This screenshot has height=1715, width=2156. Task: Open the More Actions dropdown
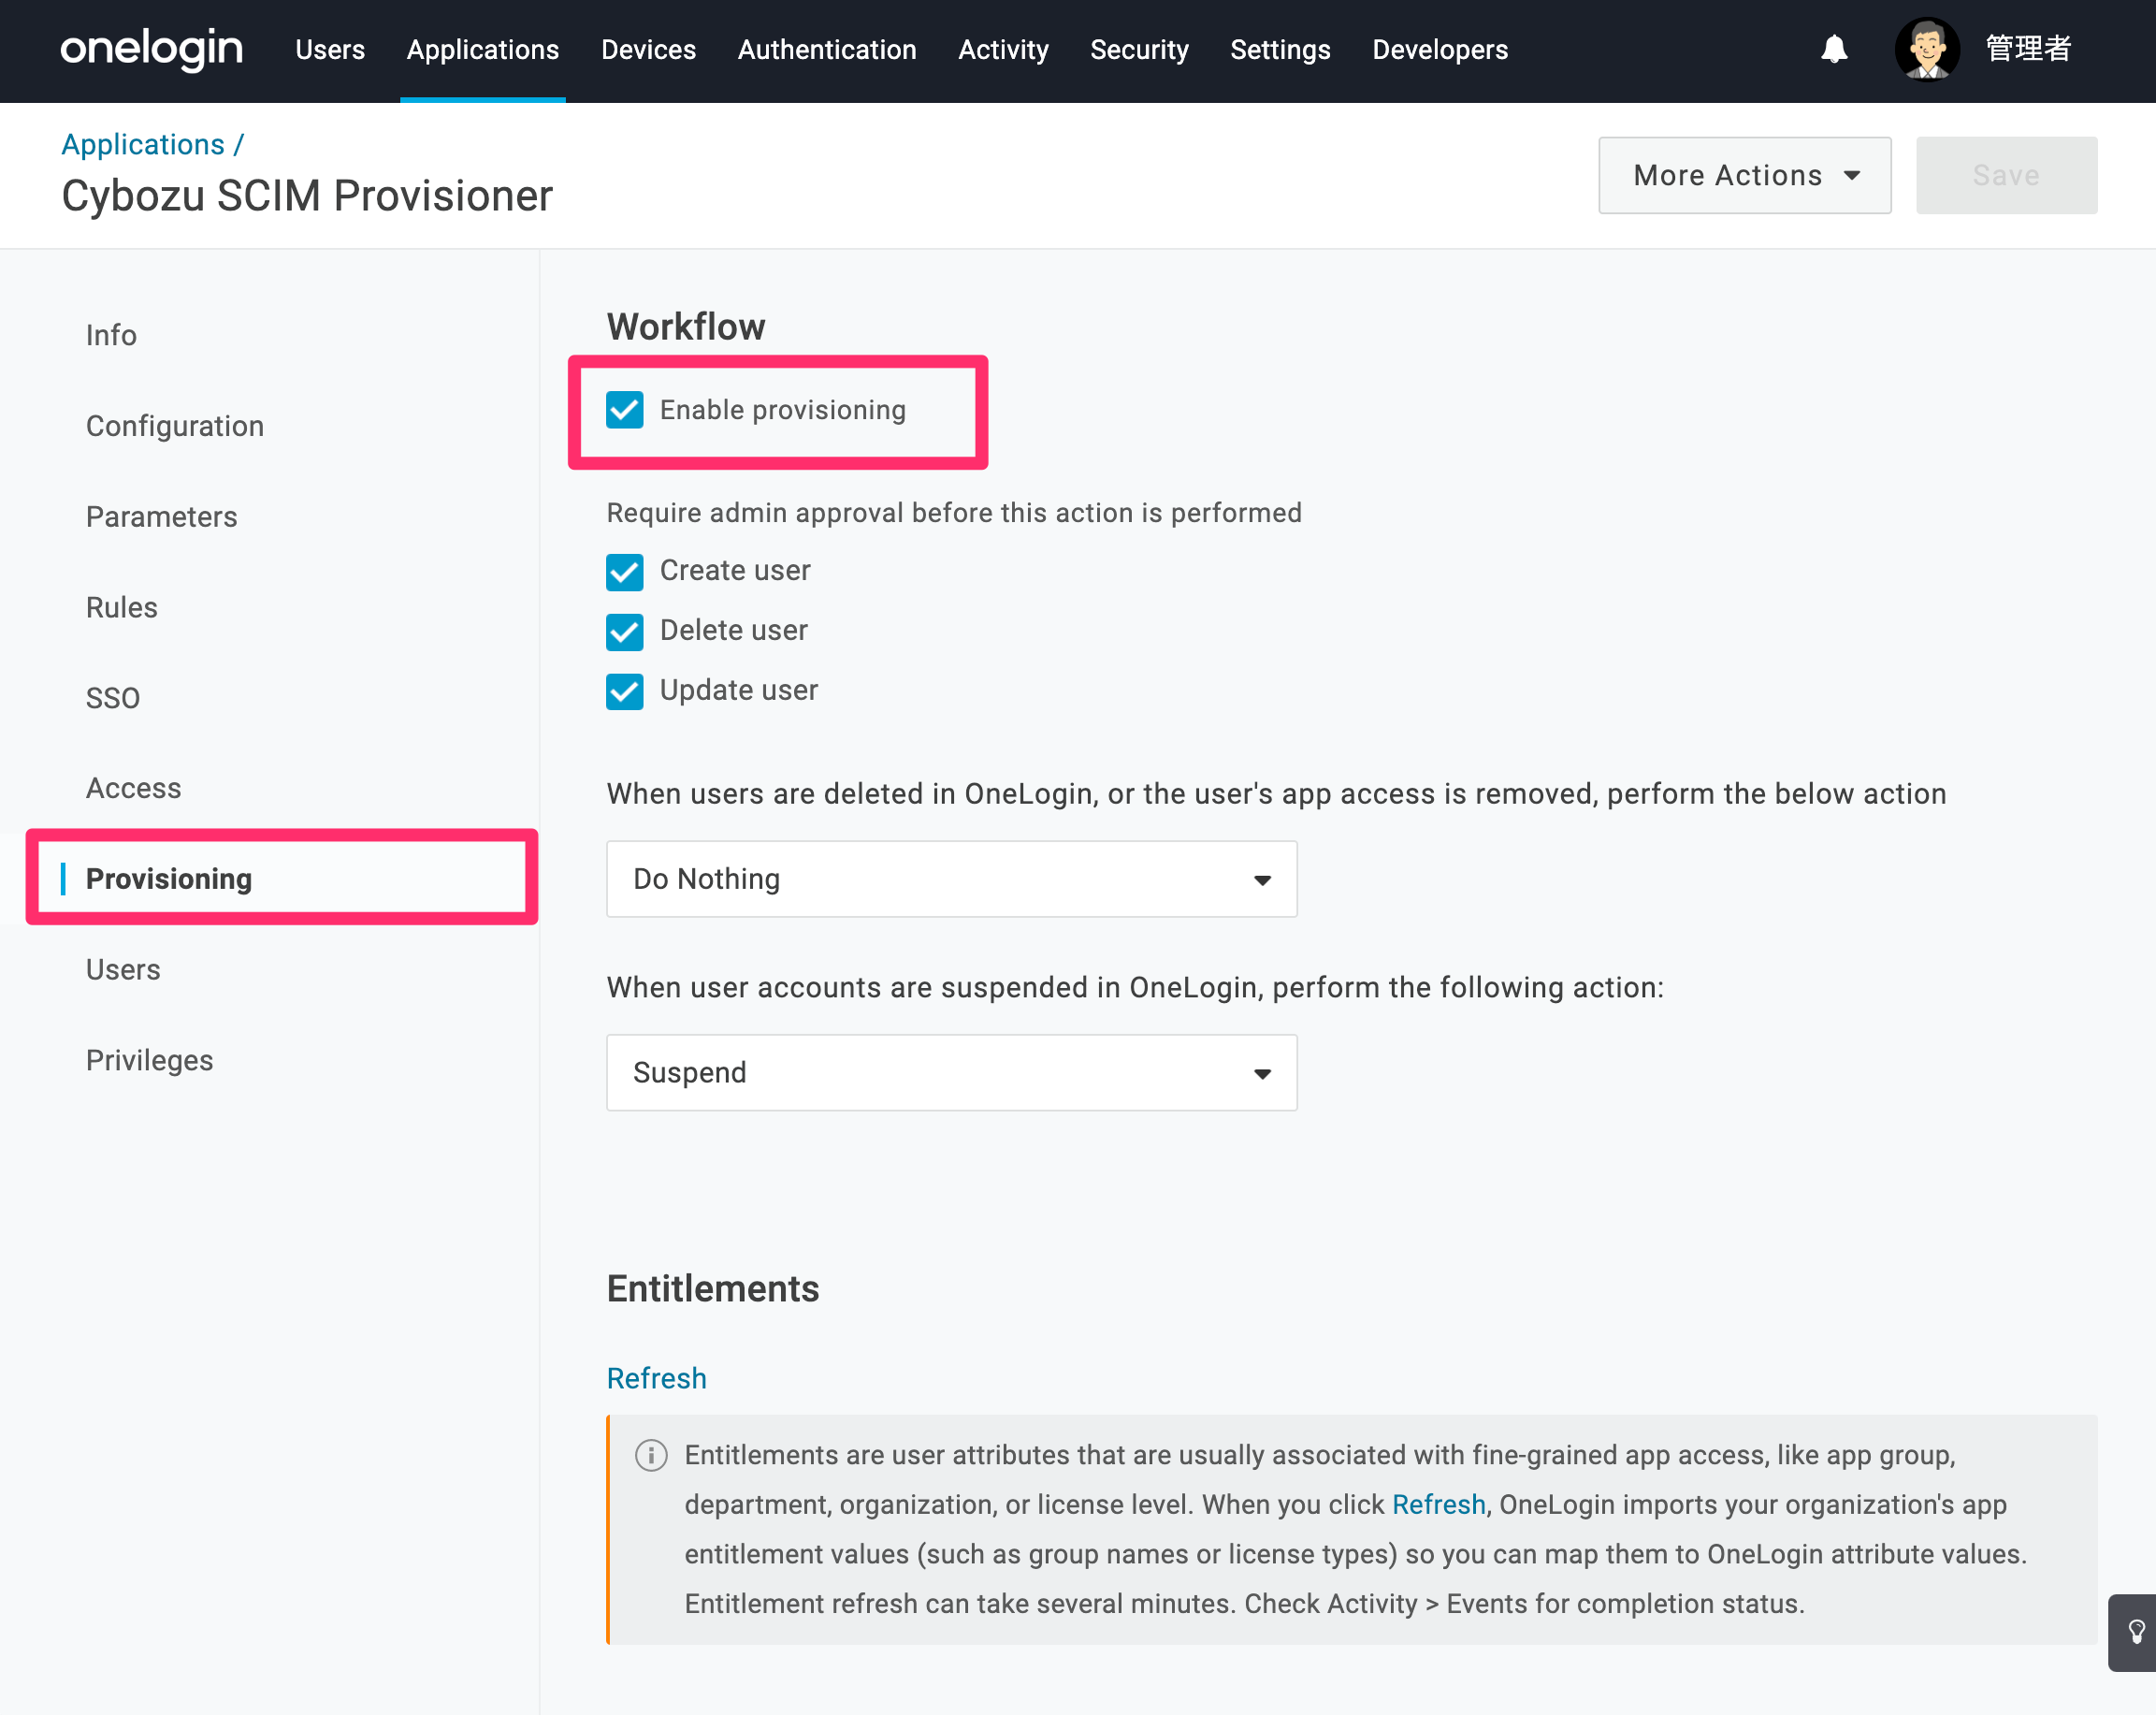[x=1745, y=175]
